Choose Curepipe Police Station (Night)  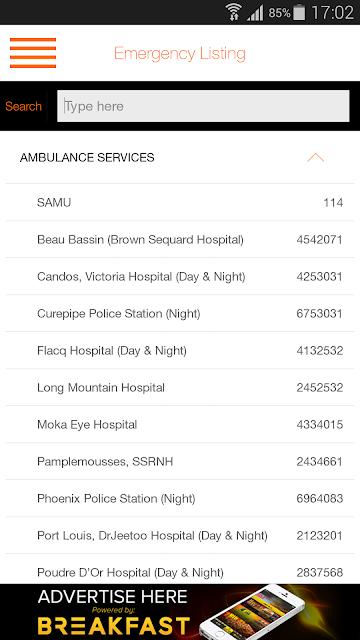[x=180, y=313]
